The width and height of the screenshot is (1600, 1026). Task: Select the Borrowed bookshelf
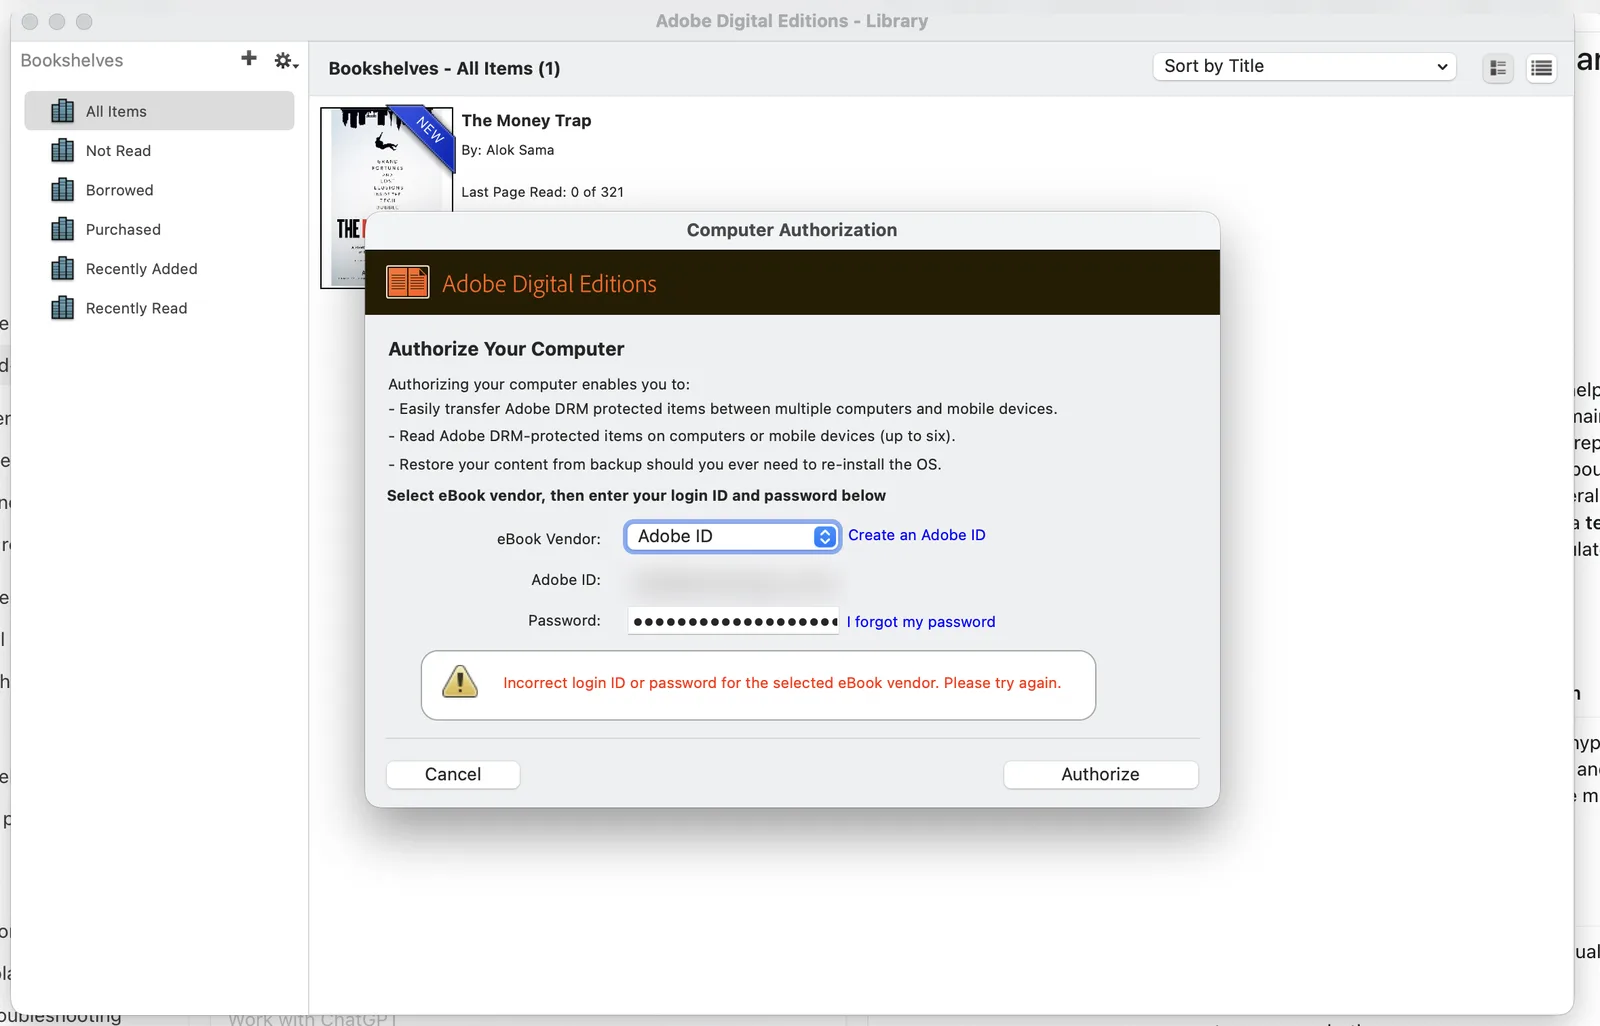click(x=159, y=190)
